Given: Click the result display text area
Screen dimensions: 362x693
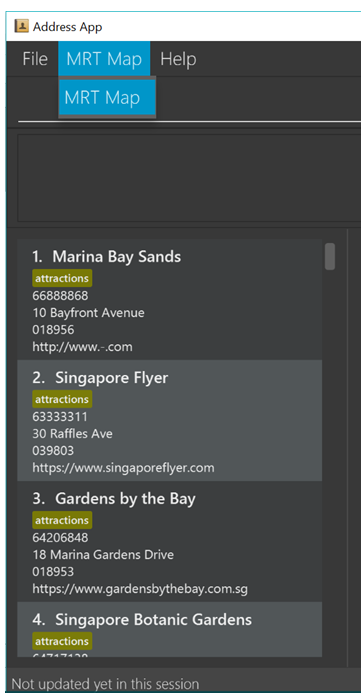Looking at the screenshot, I should click(189, 178).
